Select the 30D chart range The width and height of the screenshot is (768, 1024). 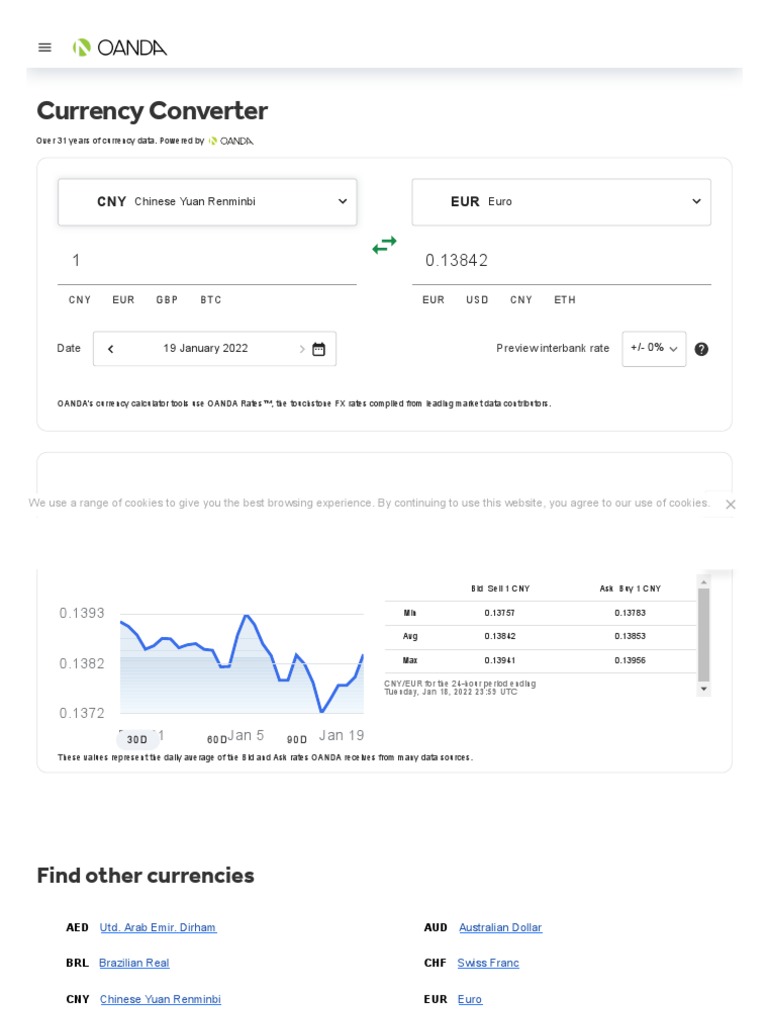click(137, 739)
